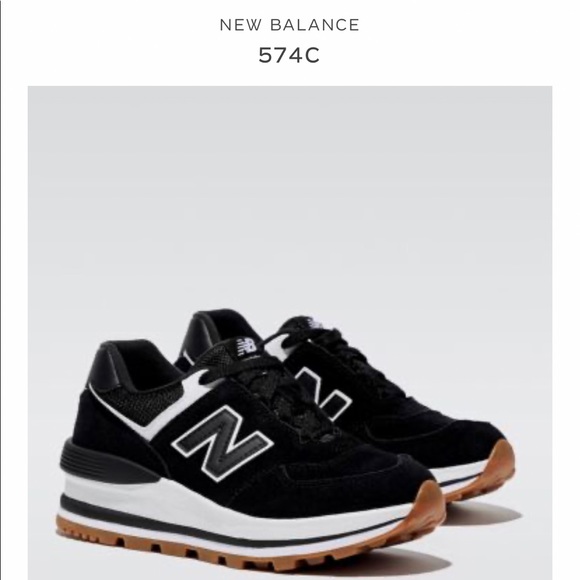The width and height of the screenshot is (580, 580).
Task: Open the sneaker product photo
Action: tap(290, 333)
